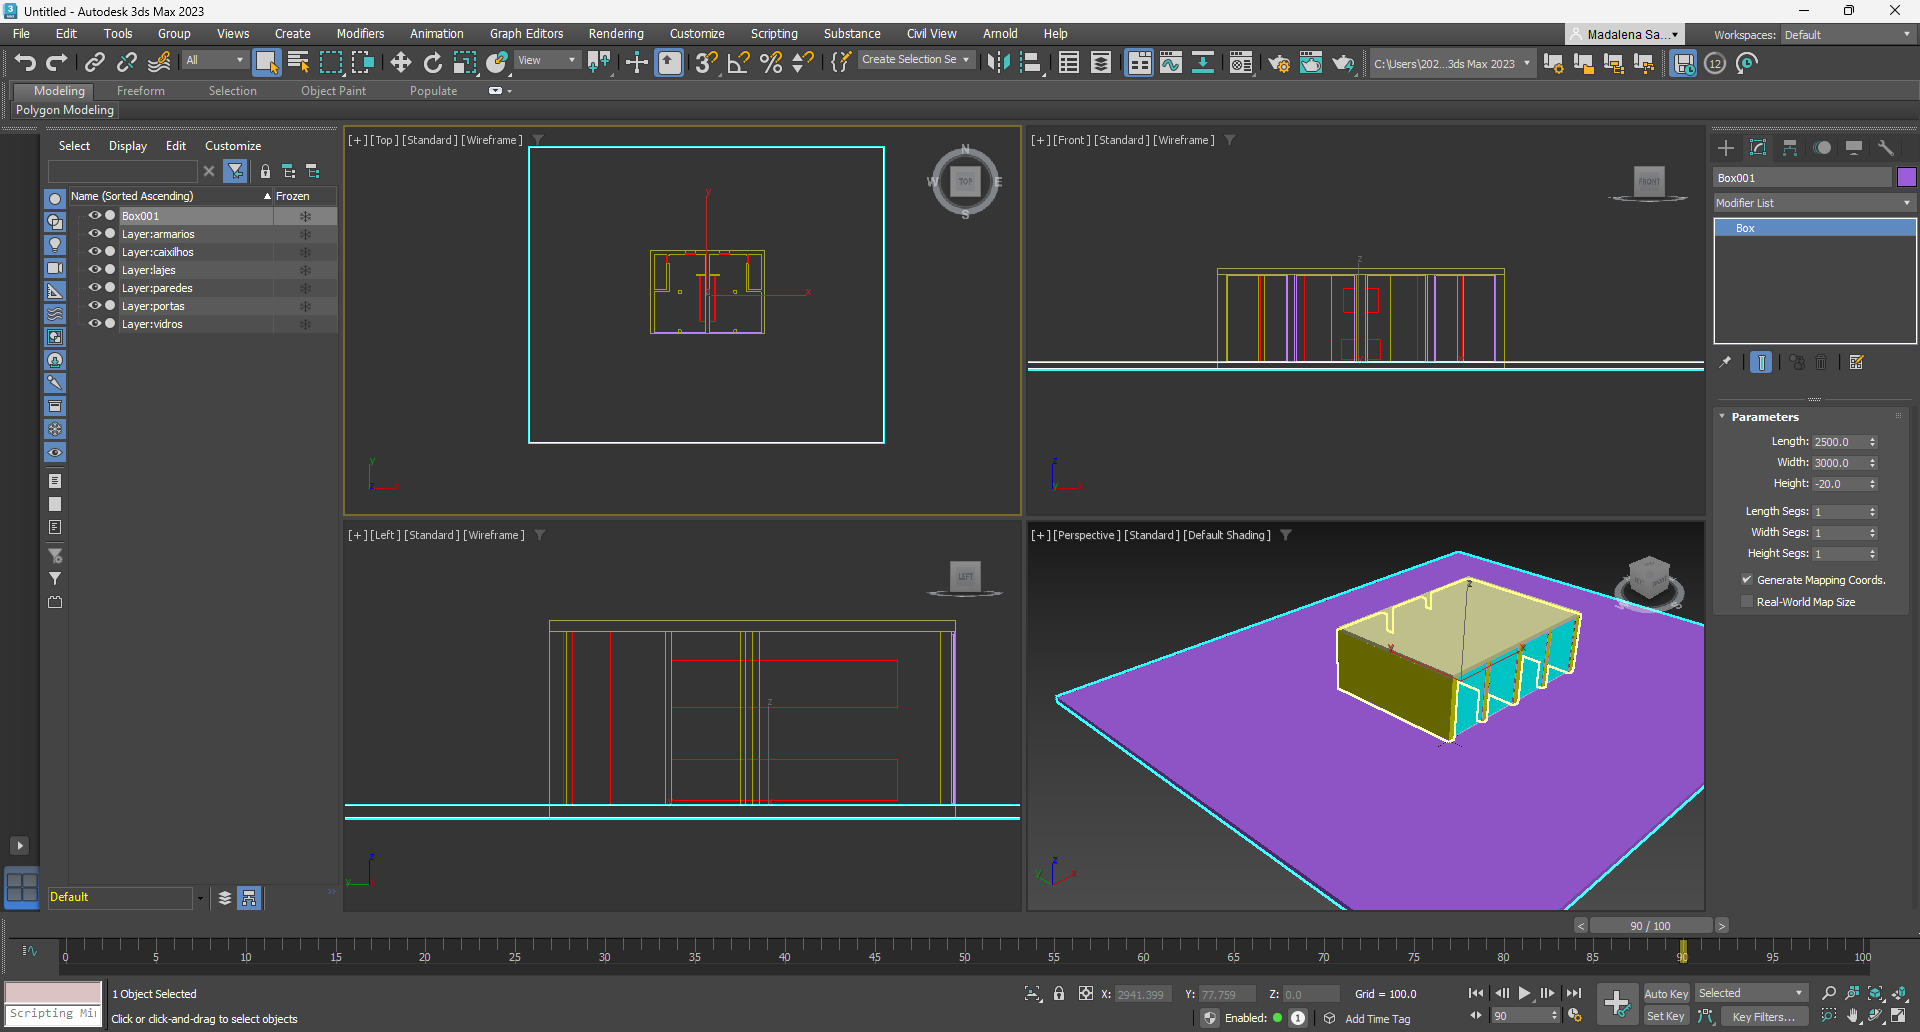Expand the Workspaces Default dropdown
This screenshot has width=1920, height=1032.
pyautogui.click(x=1846, y=35)
